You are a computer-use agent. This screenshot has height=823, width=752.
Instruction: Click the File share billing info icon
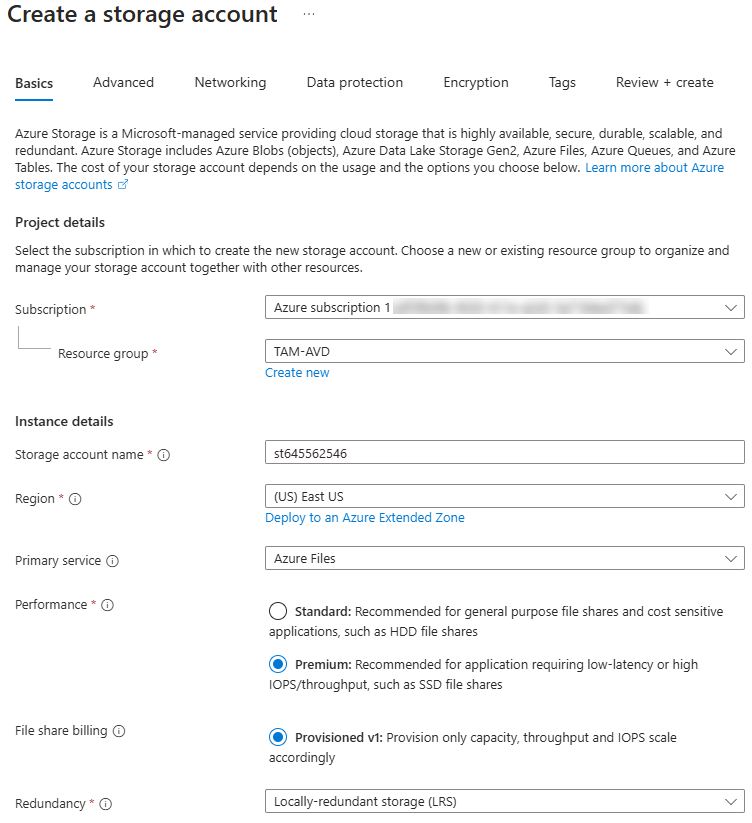click(x=119, y=731)
